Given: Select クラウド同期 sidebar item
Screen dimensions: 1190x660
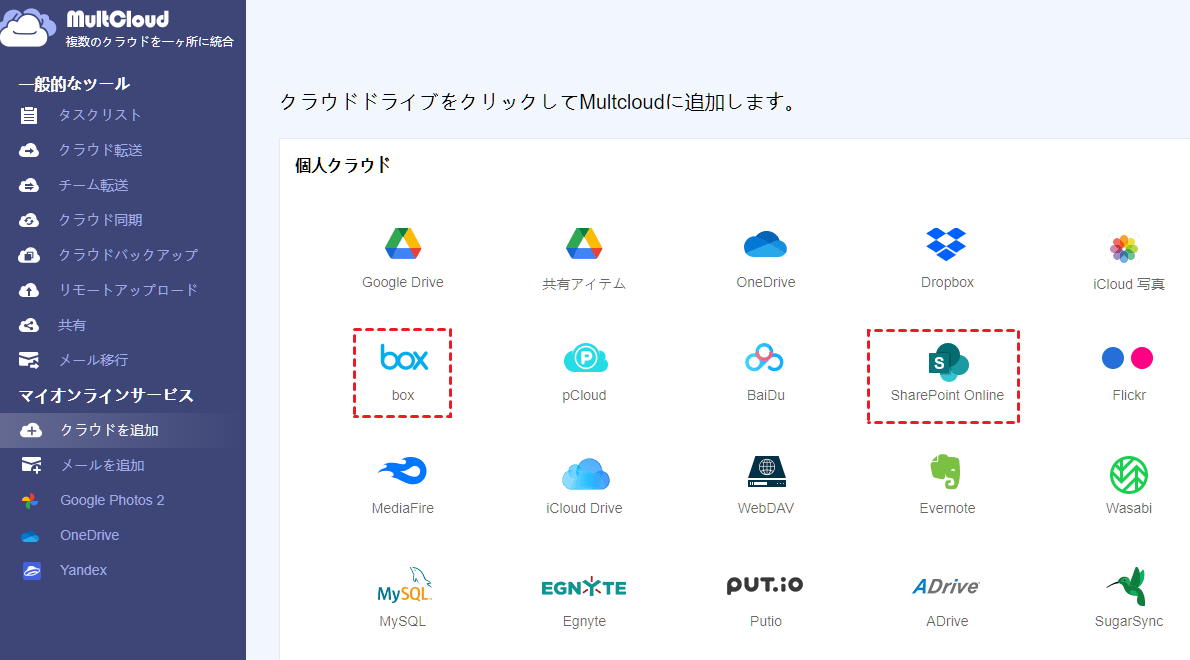Looking at the screenshot, I should (x=100, y=220).
